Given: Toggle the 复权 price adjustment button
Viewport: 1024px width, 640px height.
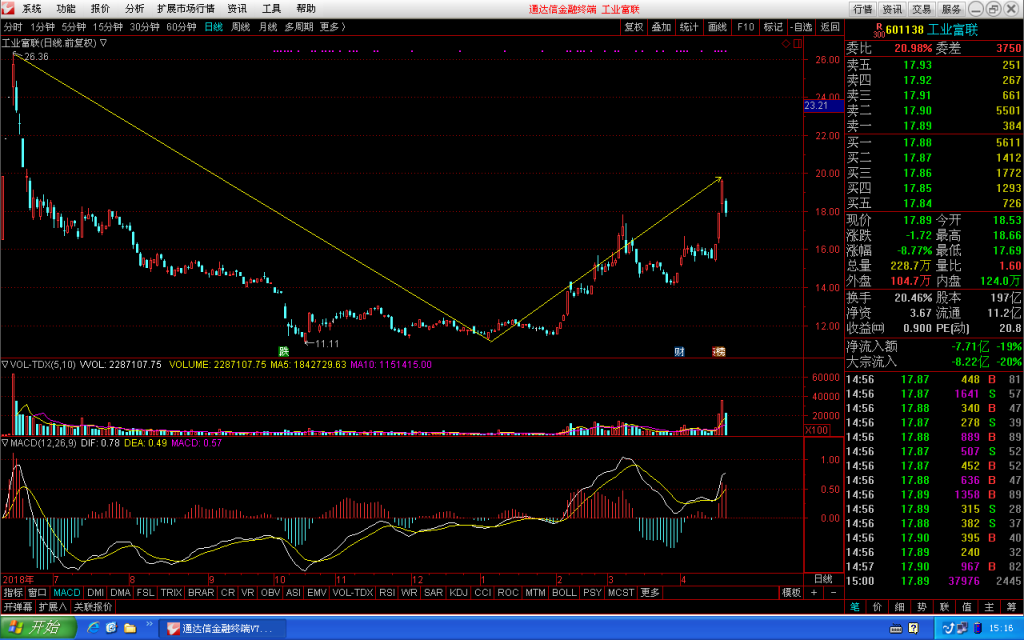Looking at the screenshot, I should (633, 27).
